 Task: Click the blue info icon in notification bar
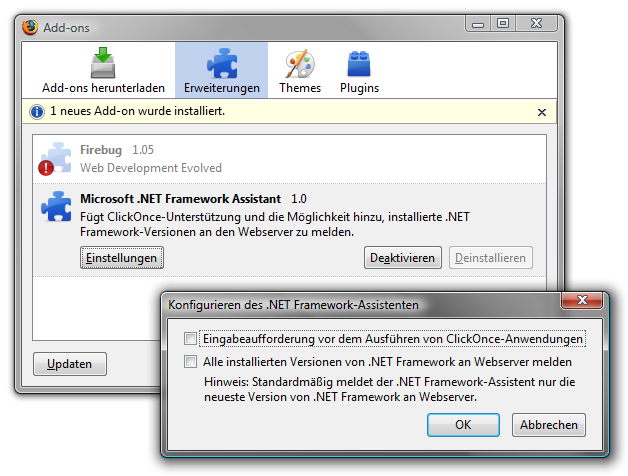[37, 112]
